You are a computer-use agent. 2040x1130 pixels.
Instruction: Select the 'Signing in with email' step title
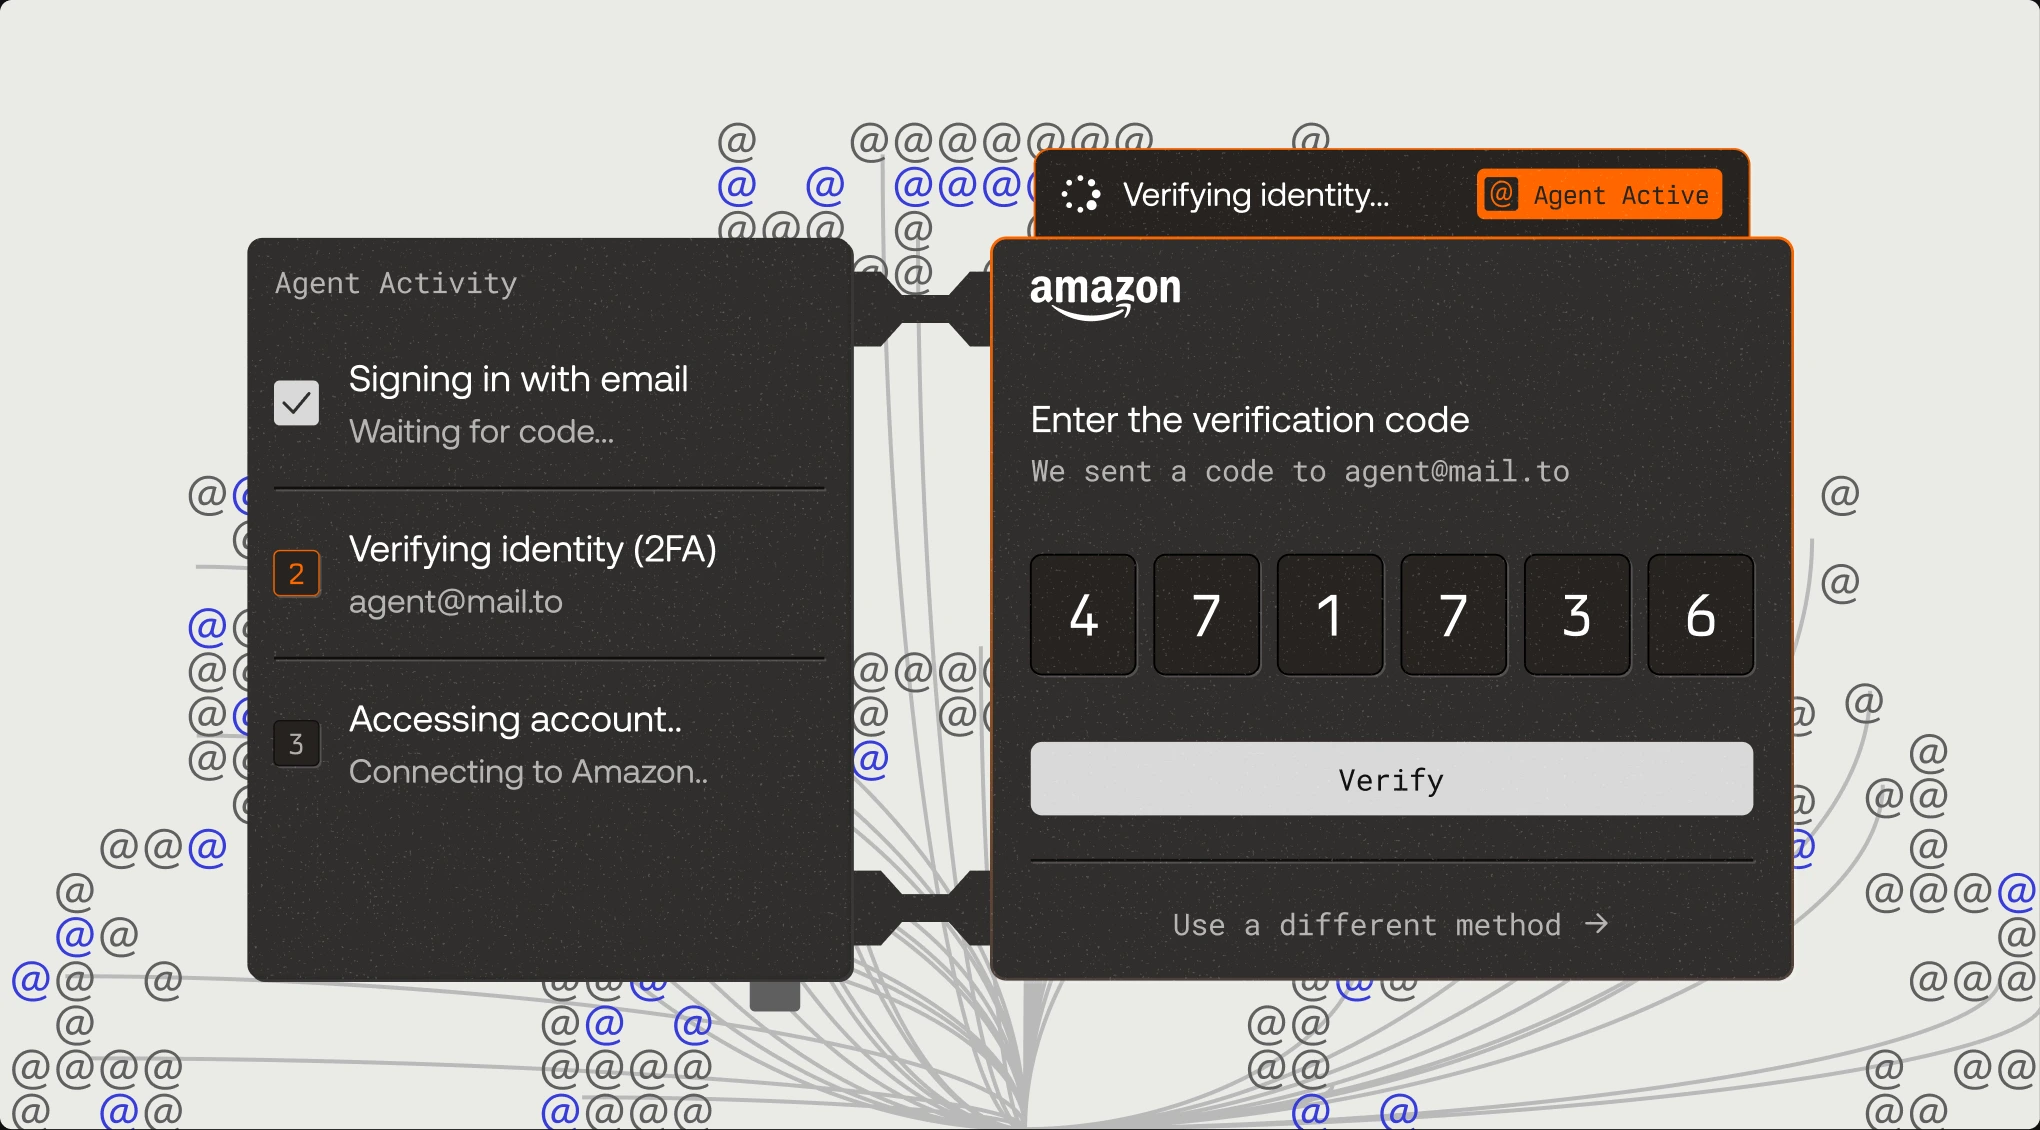pyautogui.click(x=518, y=379)
